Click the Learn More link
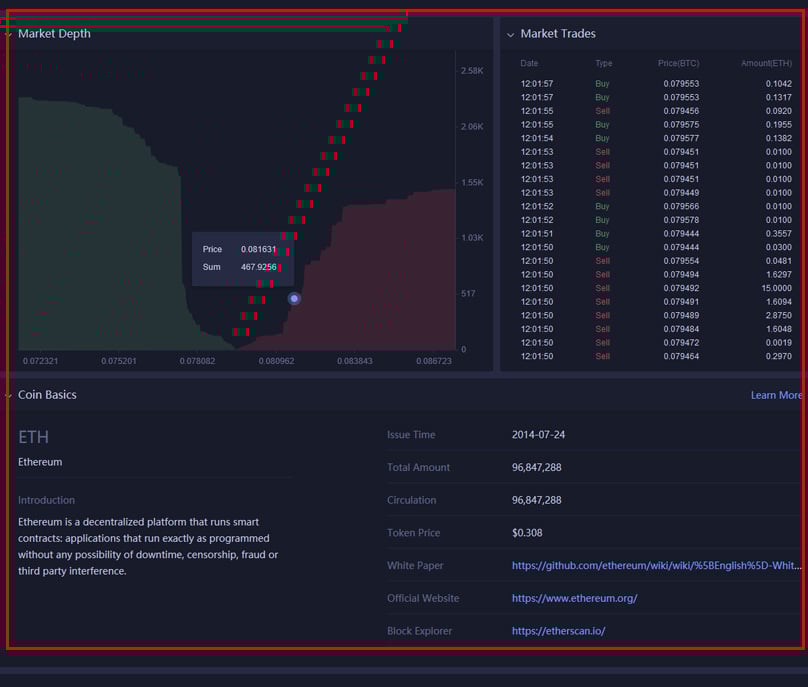Screen dimensions: 808x687 (776, 395)
